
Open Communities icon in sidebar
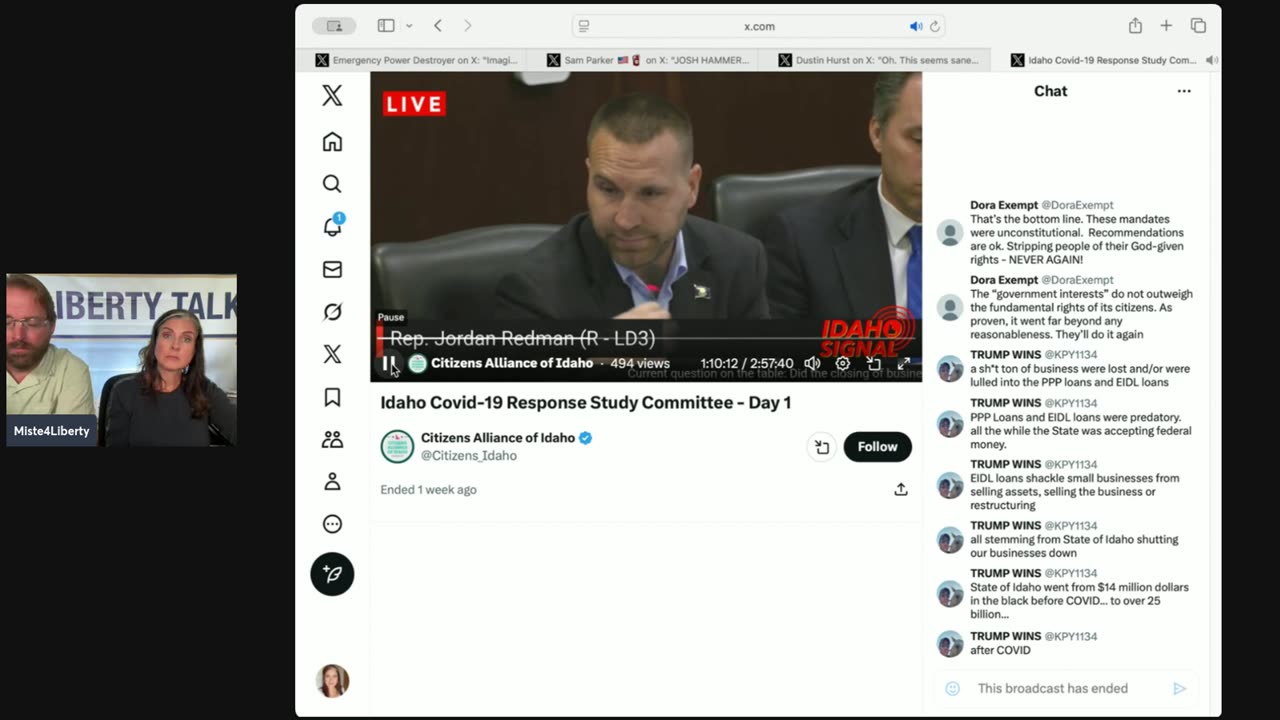(x=332, y=439)
